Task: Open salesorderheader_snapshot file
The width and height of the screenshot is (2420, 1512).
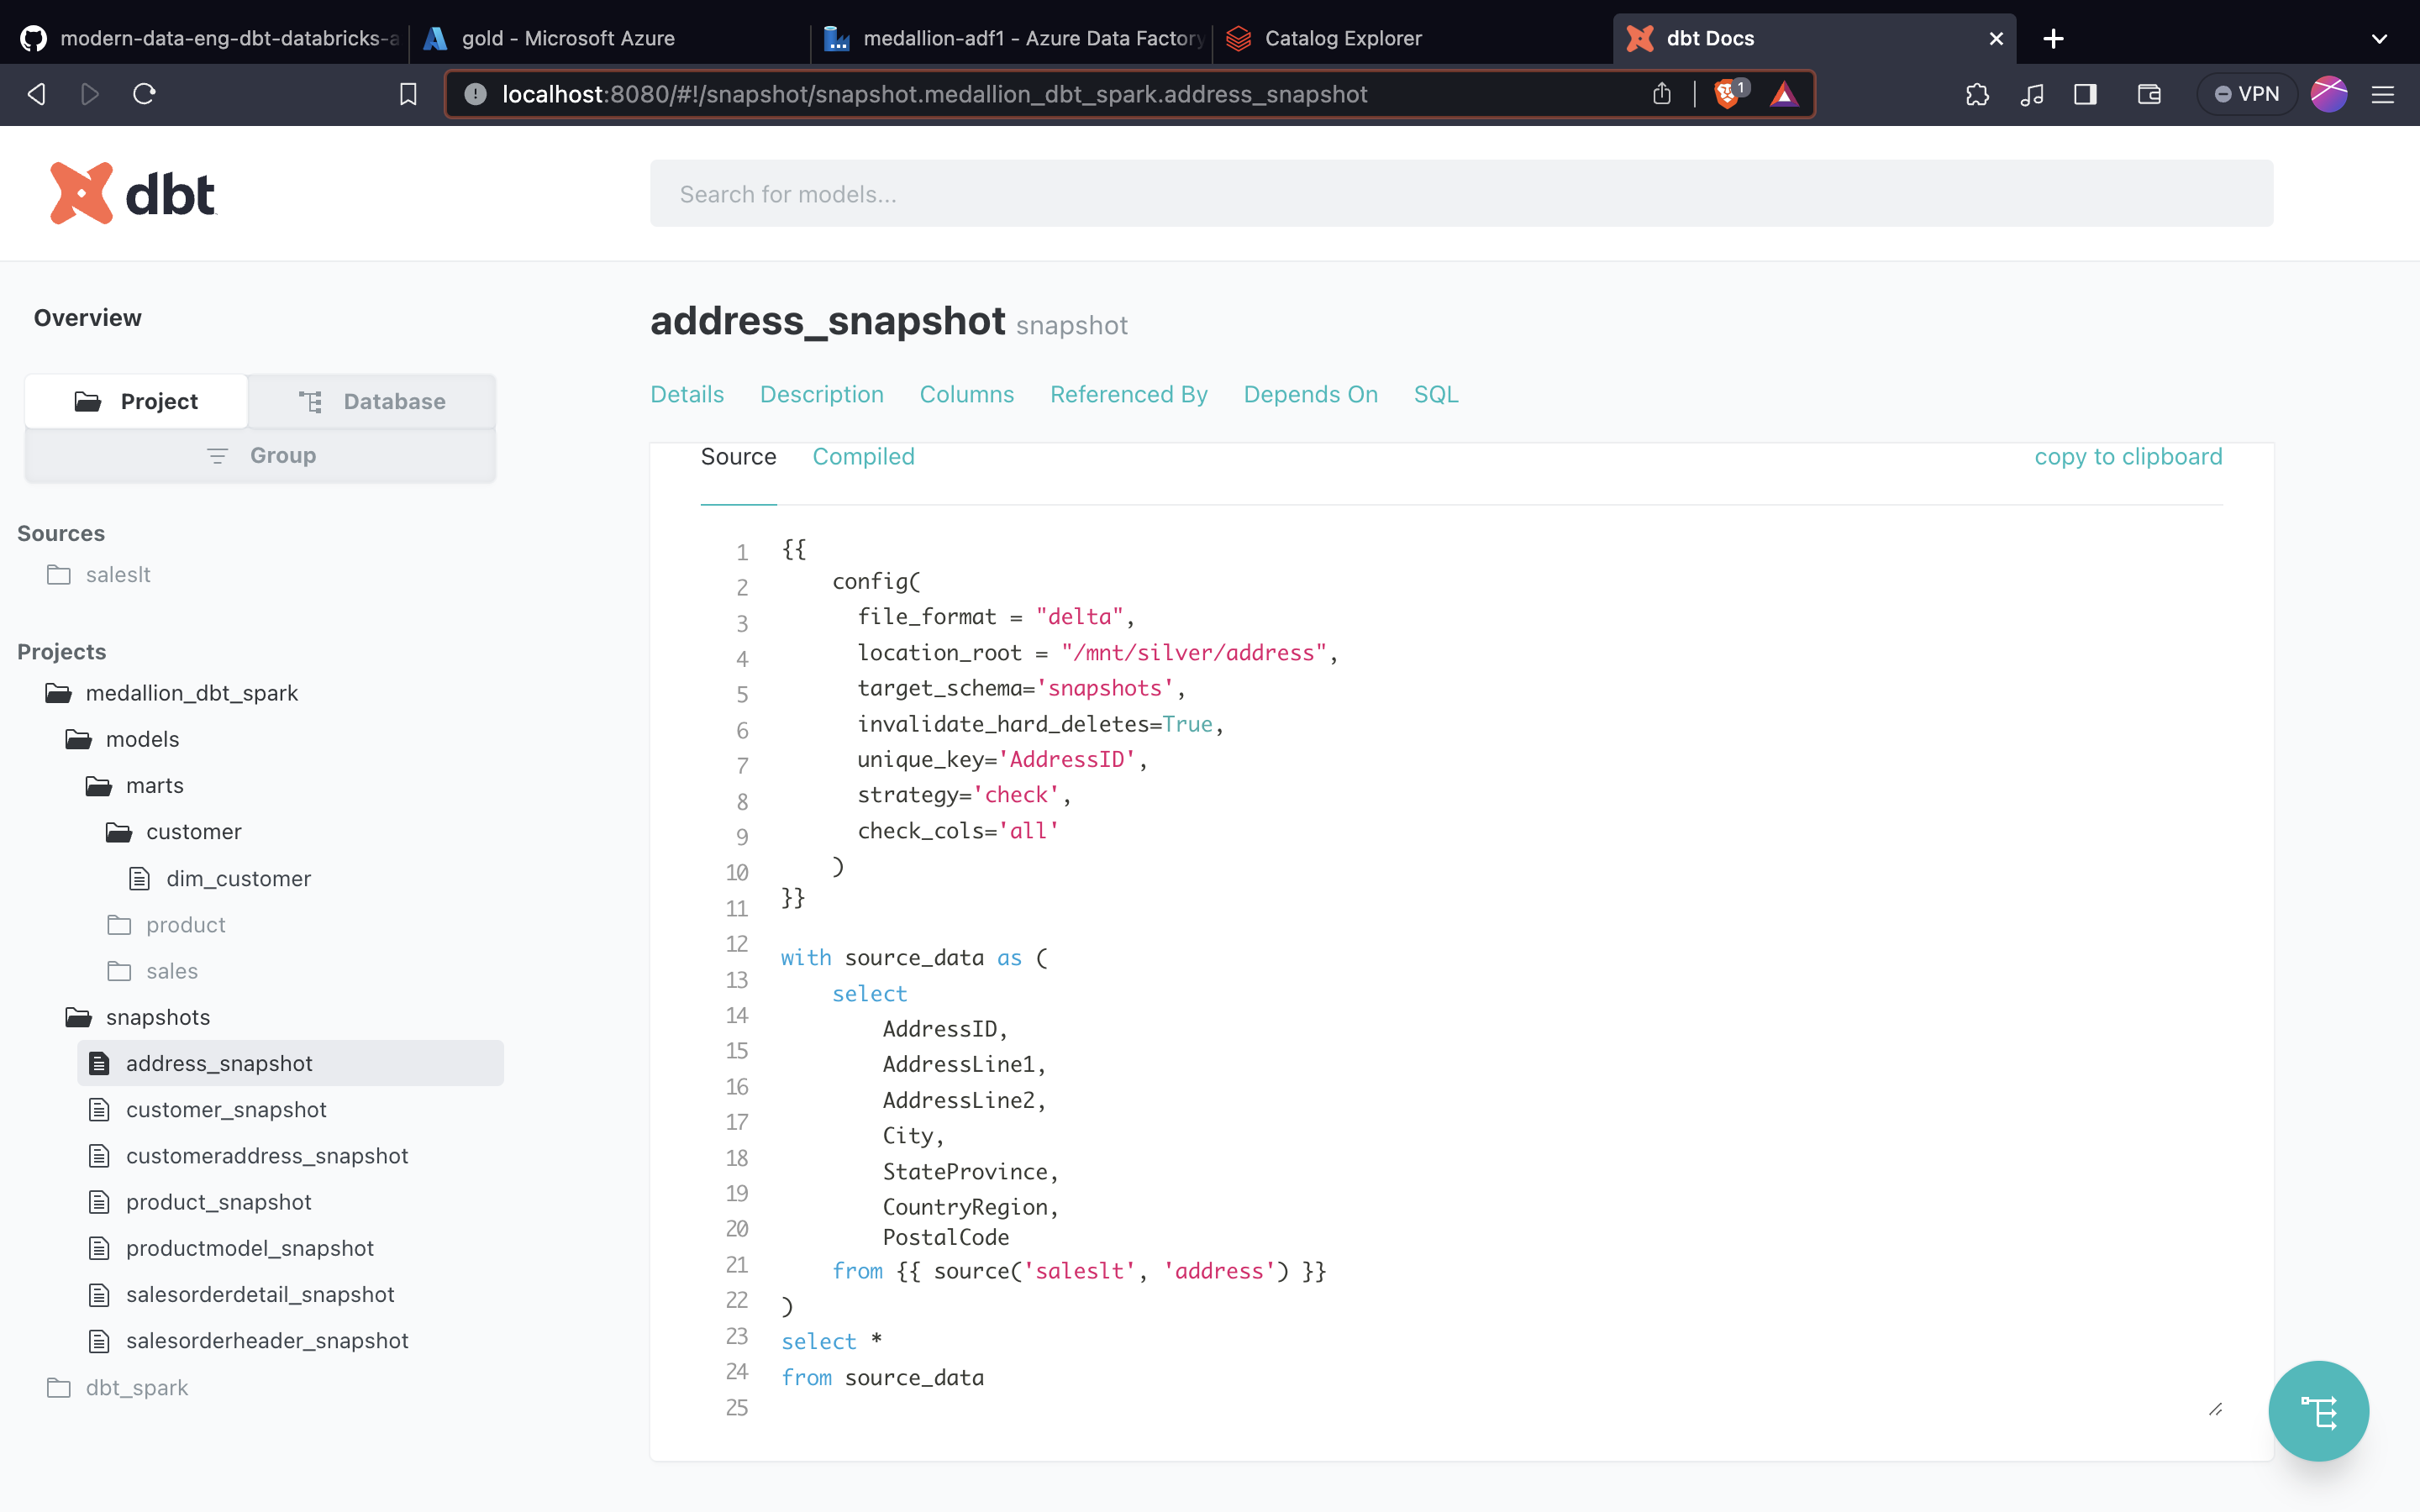Action: pyautogui.click(x=248, y=1340)
